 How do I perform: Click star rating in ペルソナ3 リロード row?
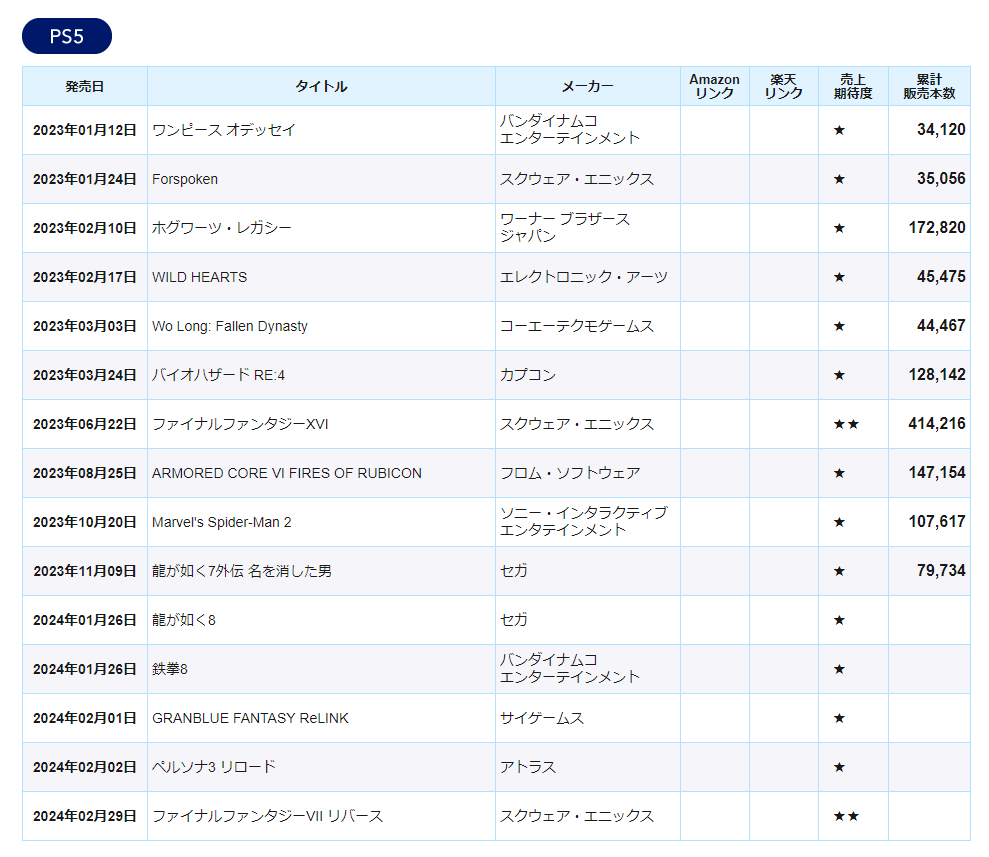click(x=839, y=767)
